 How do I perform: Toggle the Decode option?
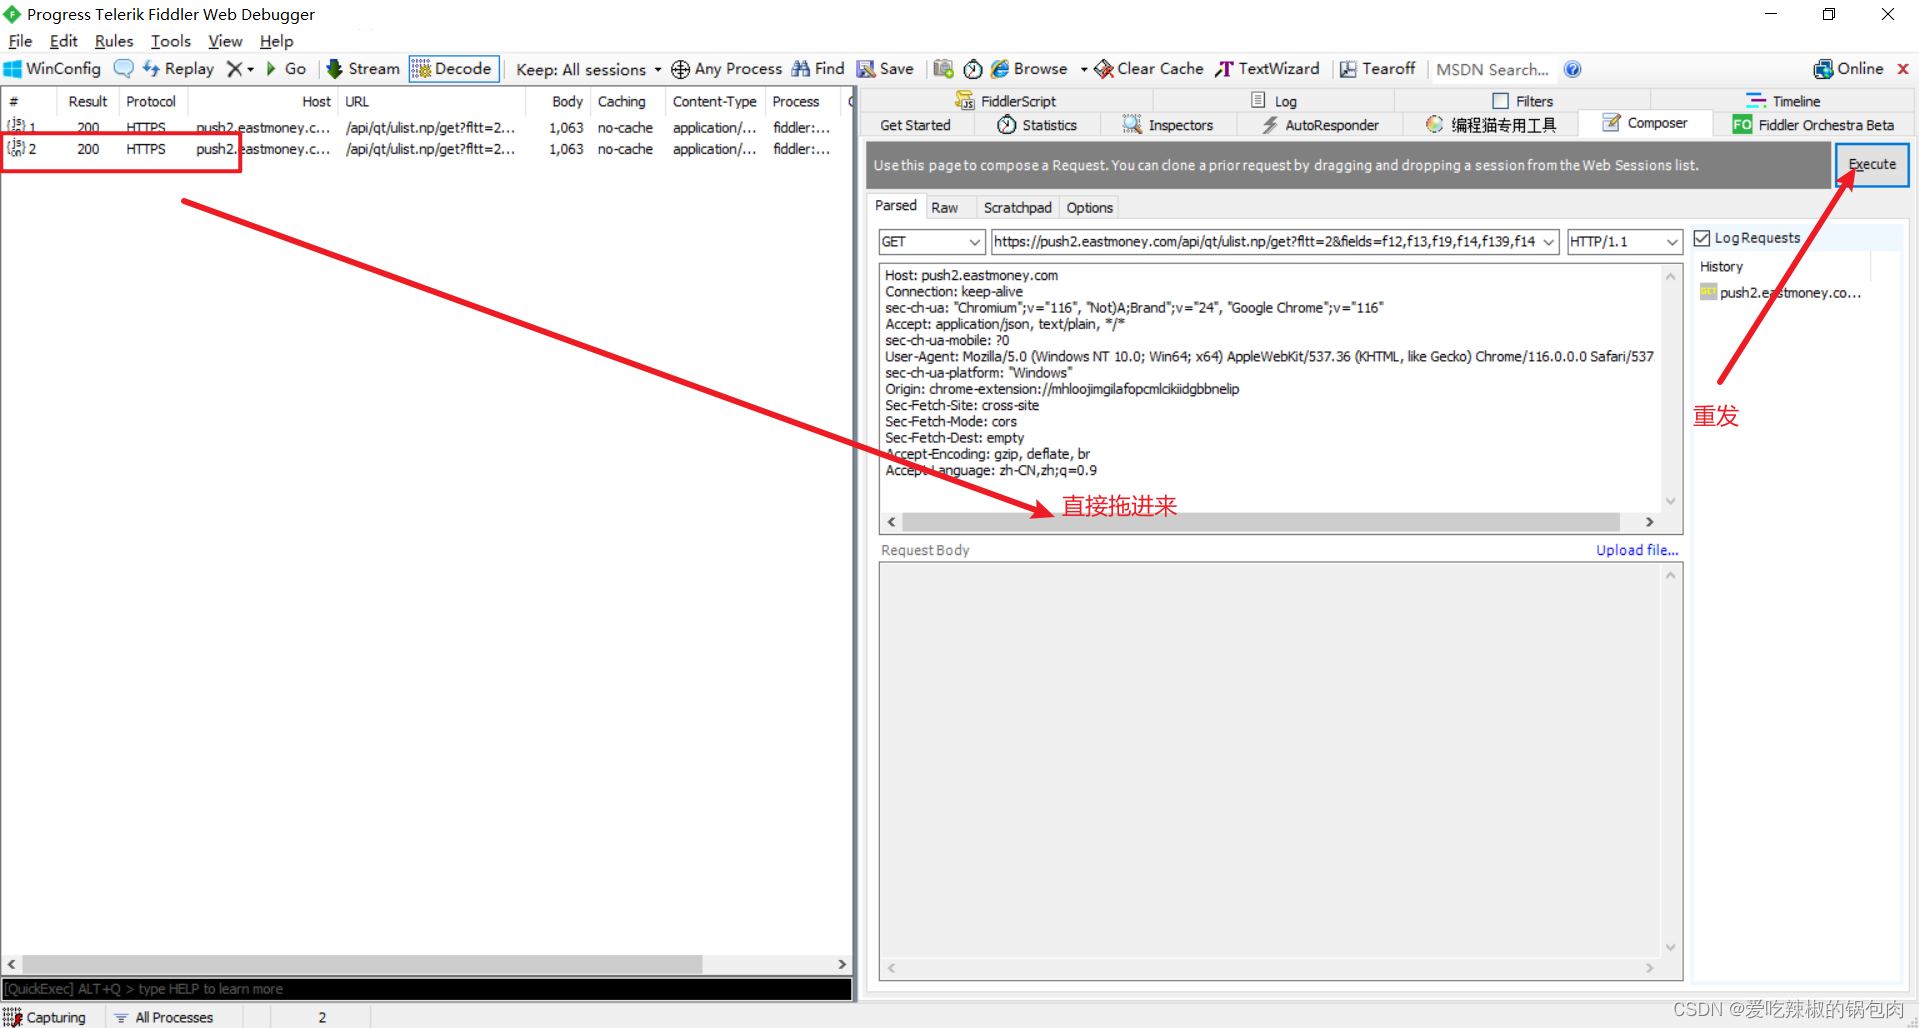[453, 69]
